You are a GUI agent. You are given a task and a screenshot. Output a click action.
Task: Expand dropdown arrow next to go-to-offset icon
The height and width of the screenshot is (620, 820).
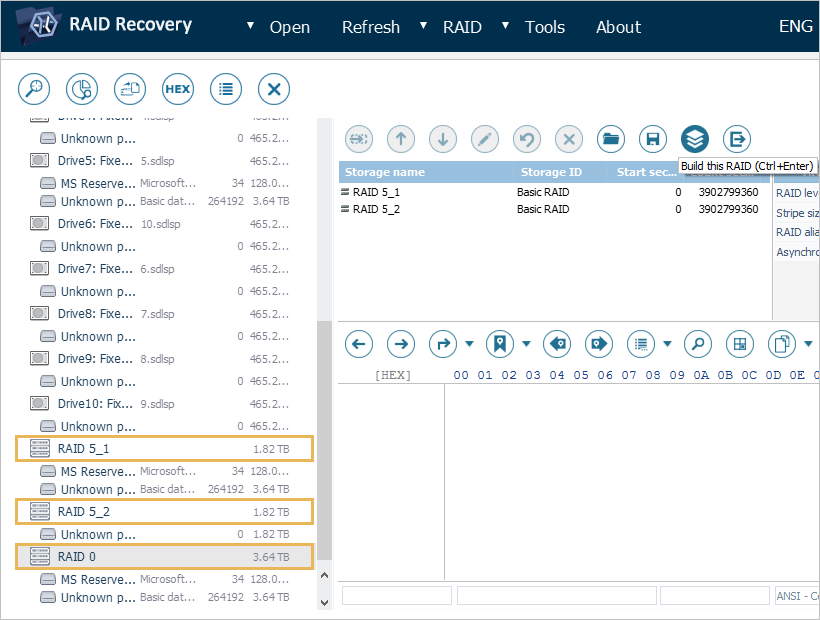469,345
